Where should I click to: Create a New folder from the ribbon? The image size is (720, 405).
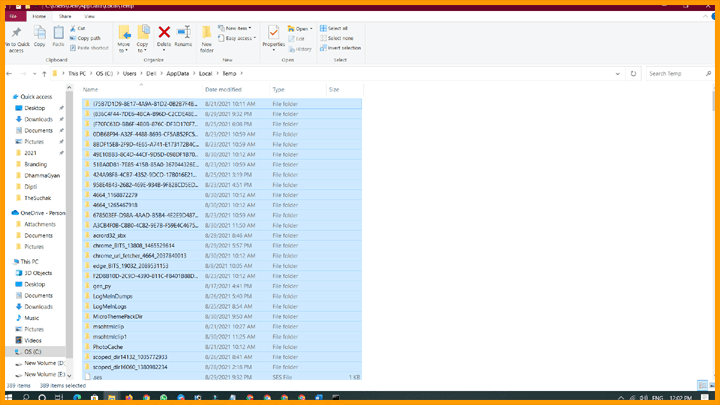point(207,37)
